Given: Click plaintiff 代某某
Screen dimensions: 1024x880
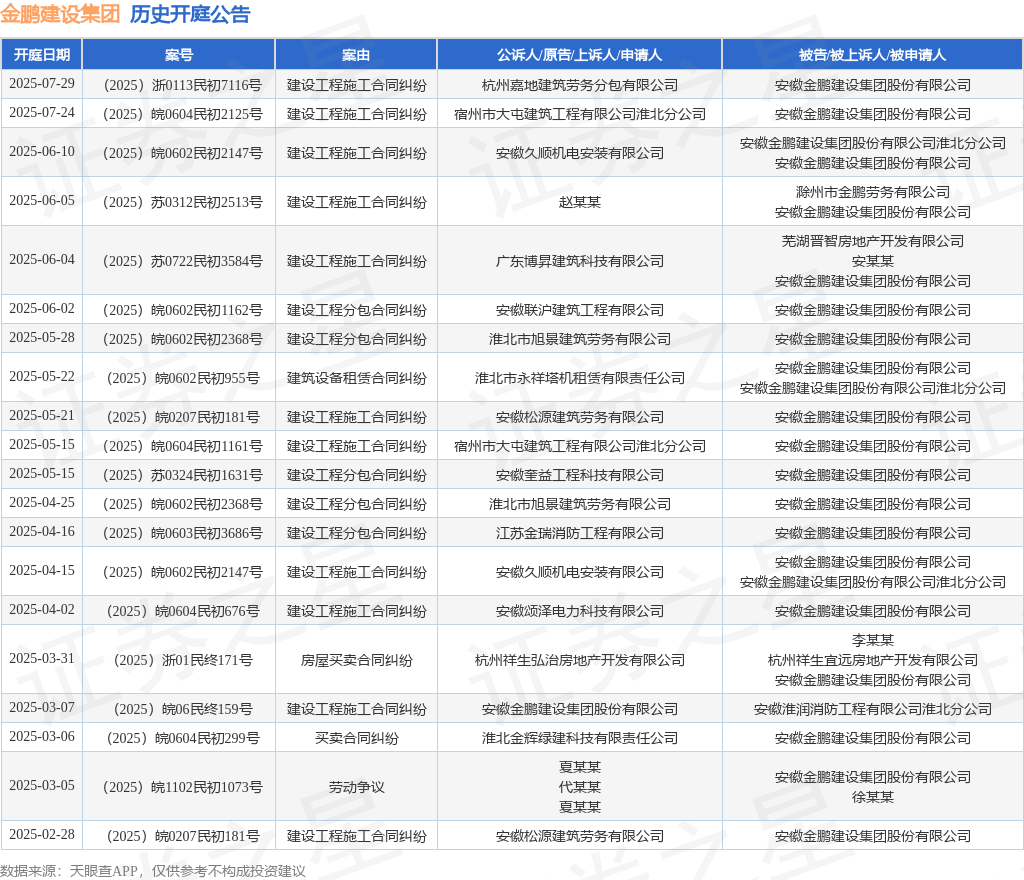Looking at the screenshot, I should (579, 787).
